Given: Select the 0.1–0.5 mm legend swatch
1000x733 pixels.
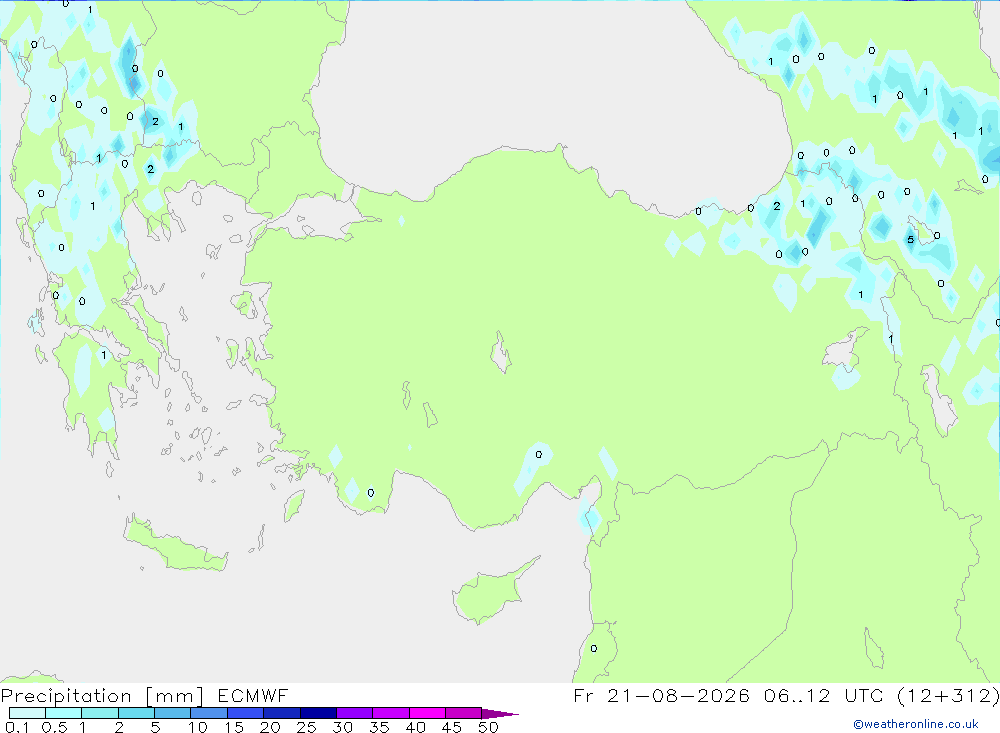Looking at the screenshot, I should [27, 713].
